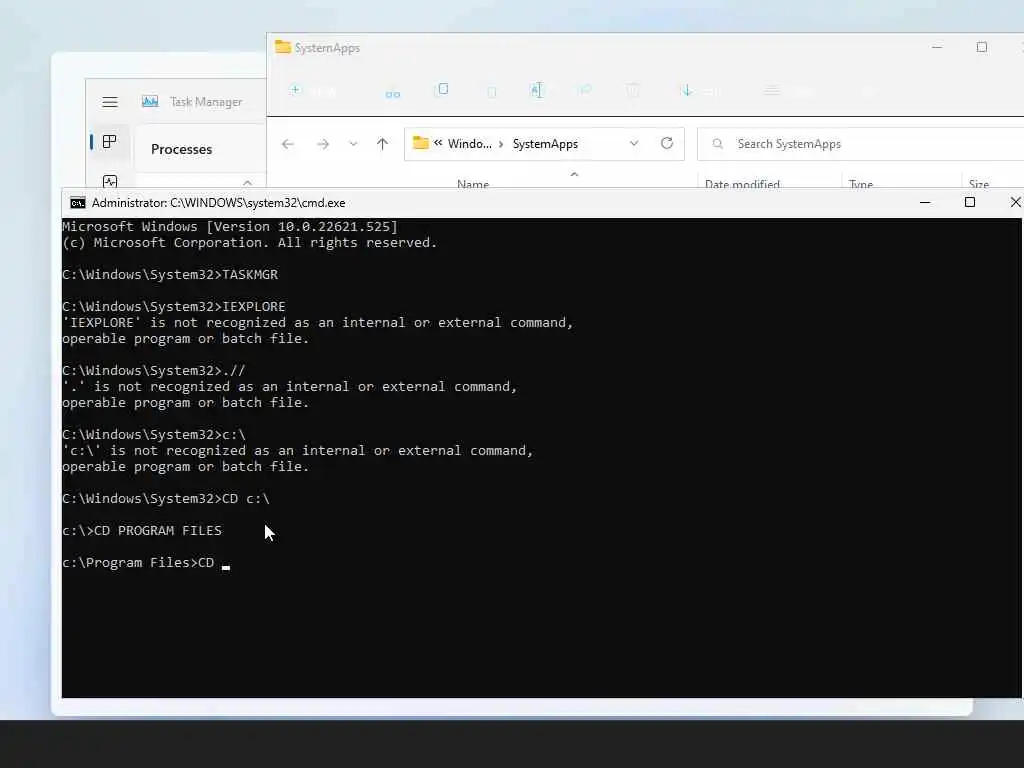Click the 'C:\Windows\System32>CD c:\' command line
Screen dimensions: 1024x768
pos(166,498)
